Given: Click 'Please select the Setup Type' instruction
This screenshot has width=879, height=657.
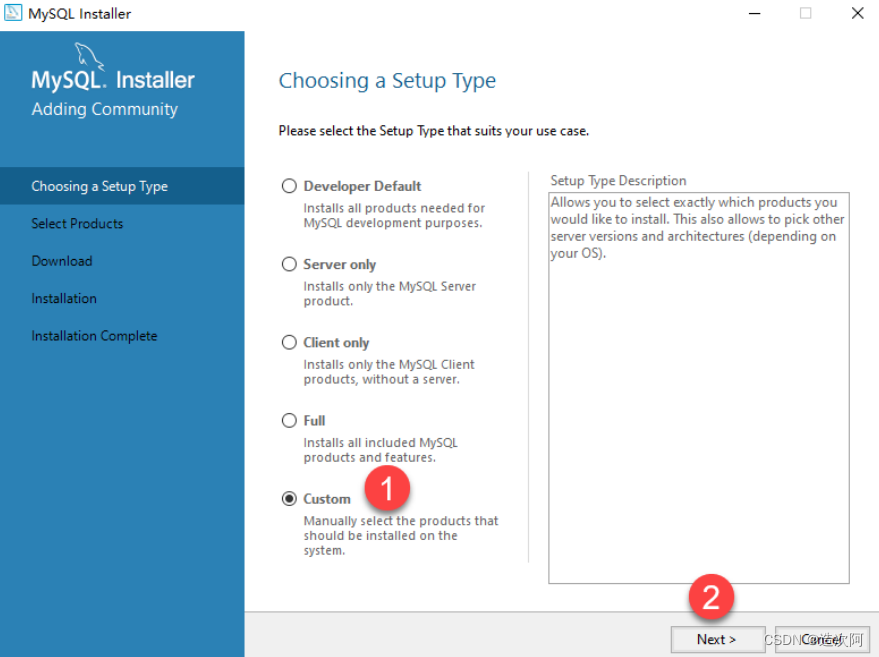Looking at the screenshot, I should [433, 131].
